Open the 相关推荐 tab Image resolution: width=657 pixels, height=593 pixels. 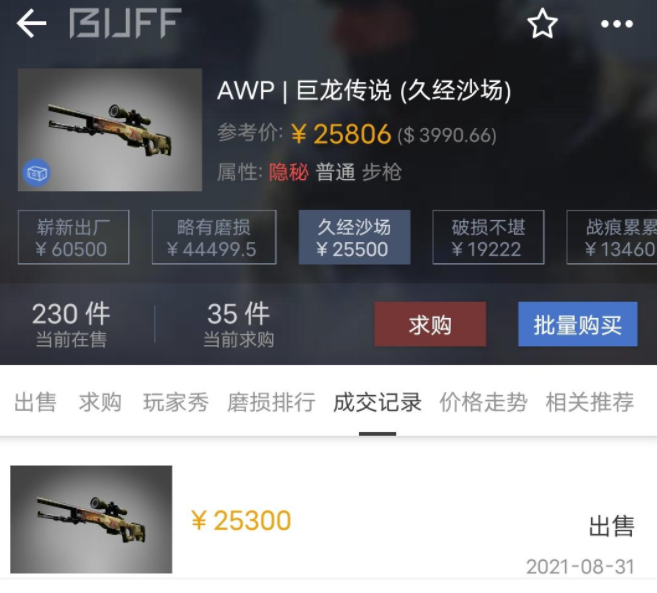590,402
